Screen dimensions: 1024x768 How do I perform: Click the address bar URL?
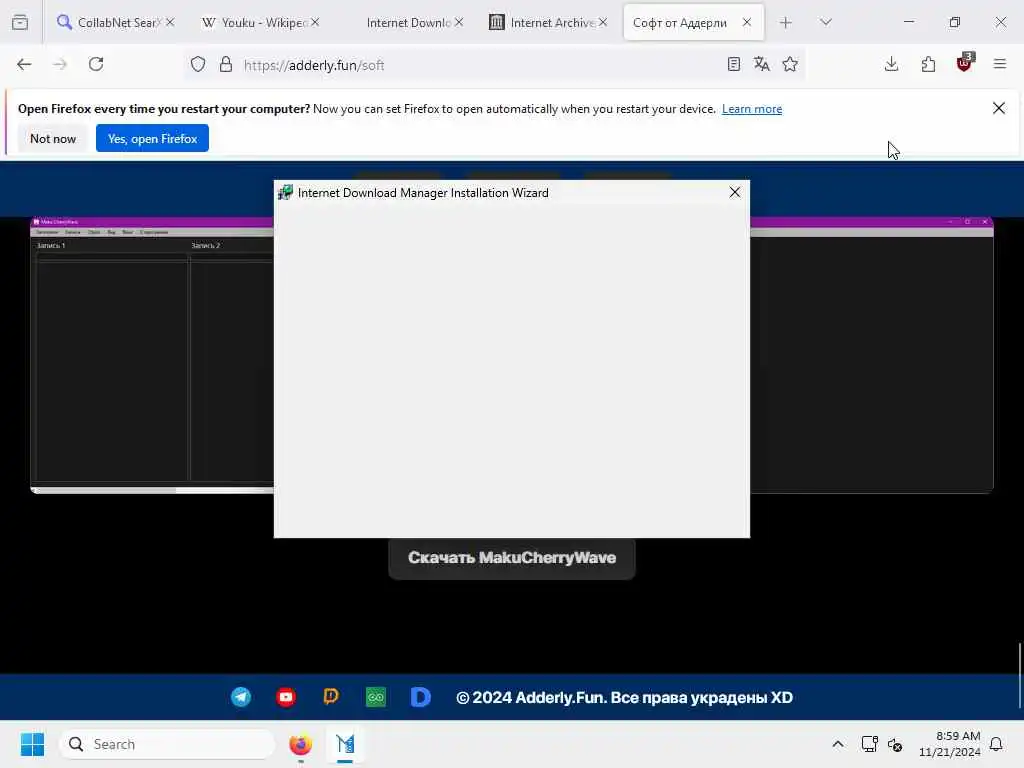pos(314,65)
